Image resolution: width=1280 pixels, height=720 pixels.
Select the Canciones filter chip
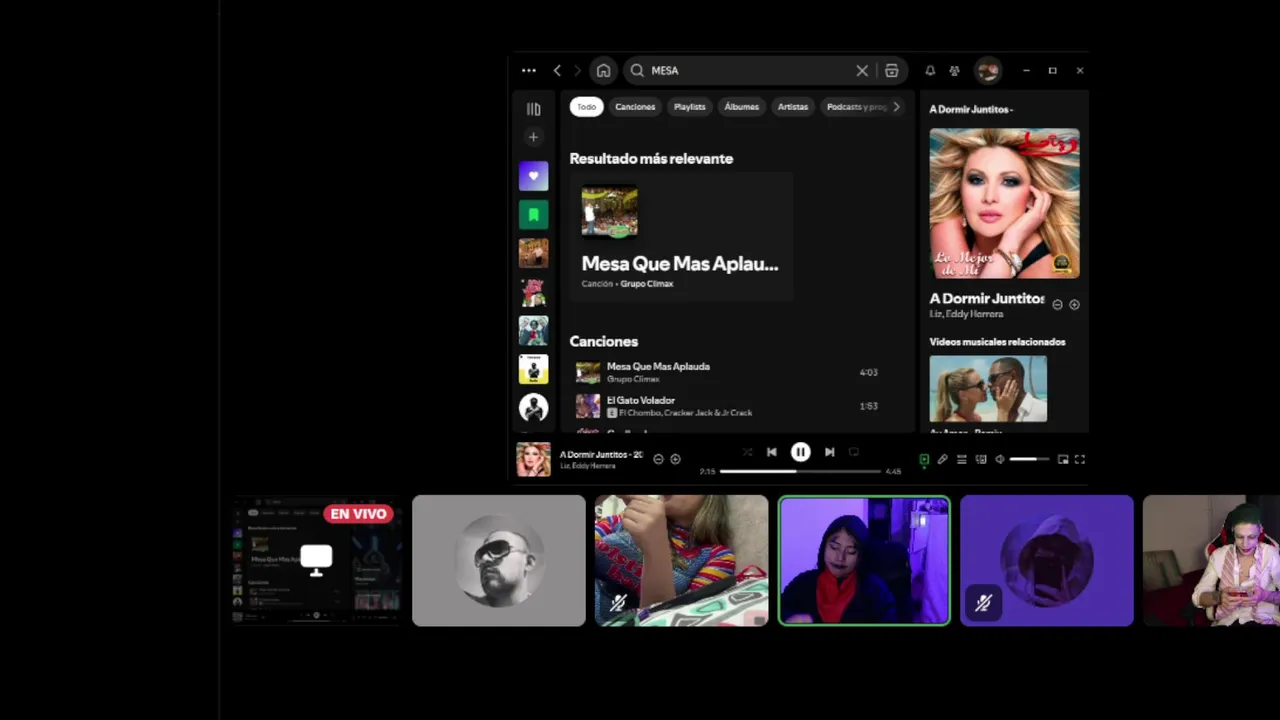[x=635, y=107]
